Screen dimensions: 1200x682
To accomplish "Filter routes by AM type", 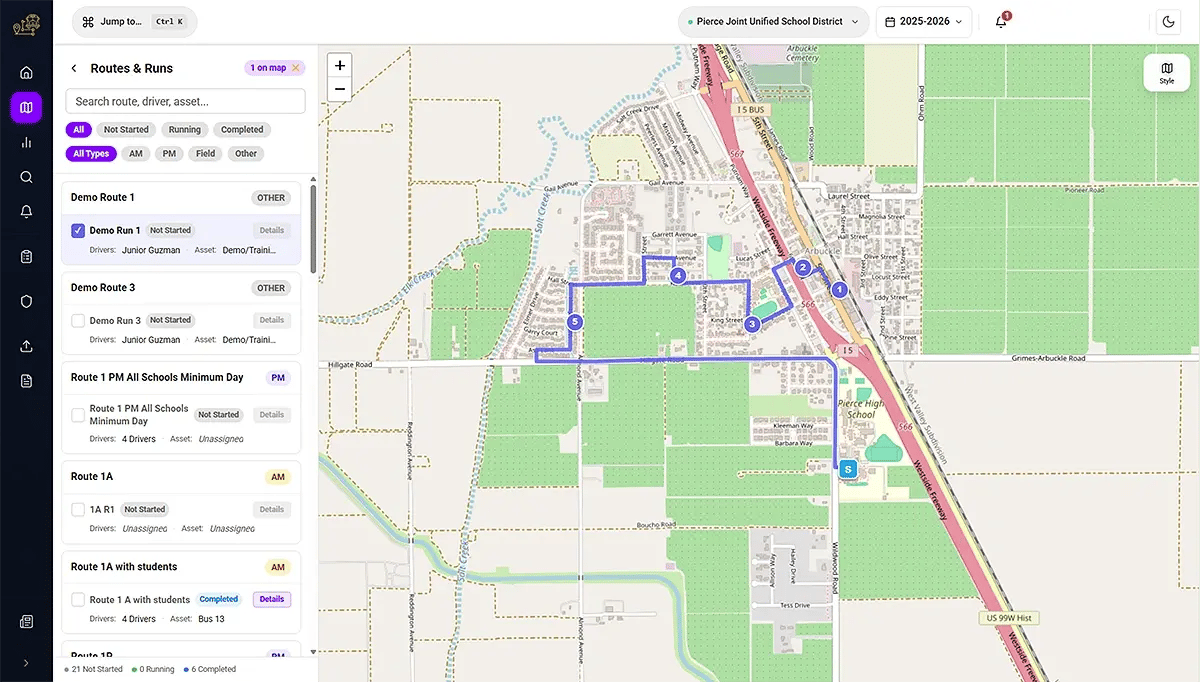I will pos(136,154).
